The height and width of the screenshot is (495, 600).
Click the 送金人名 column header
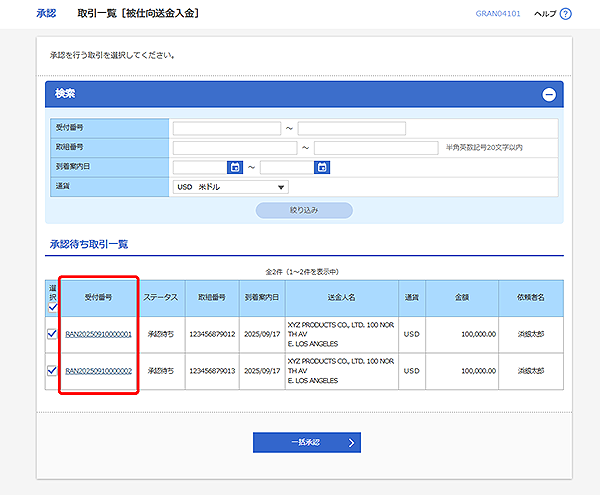(342, 297)
